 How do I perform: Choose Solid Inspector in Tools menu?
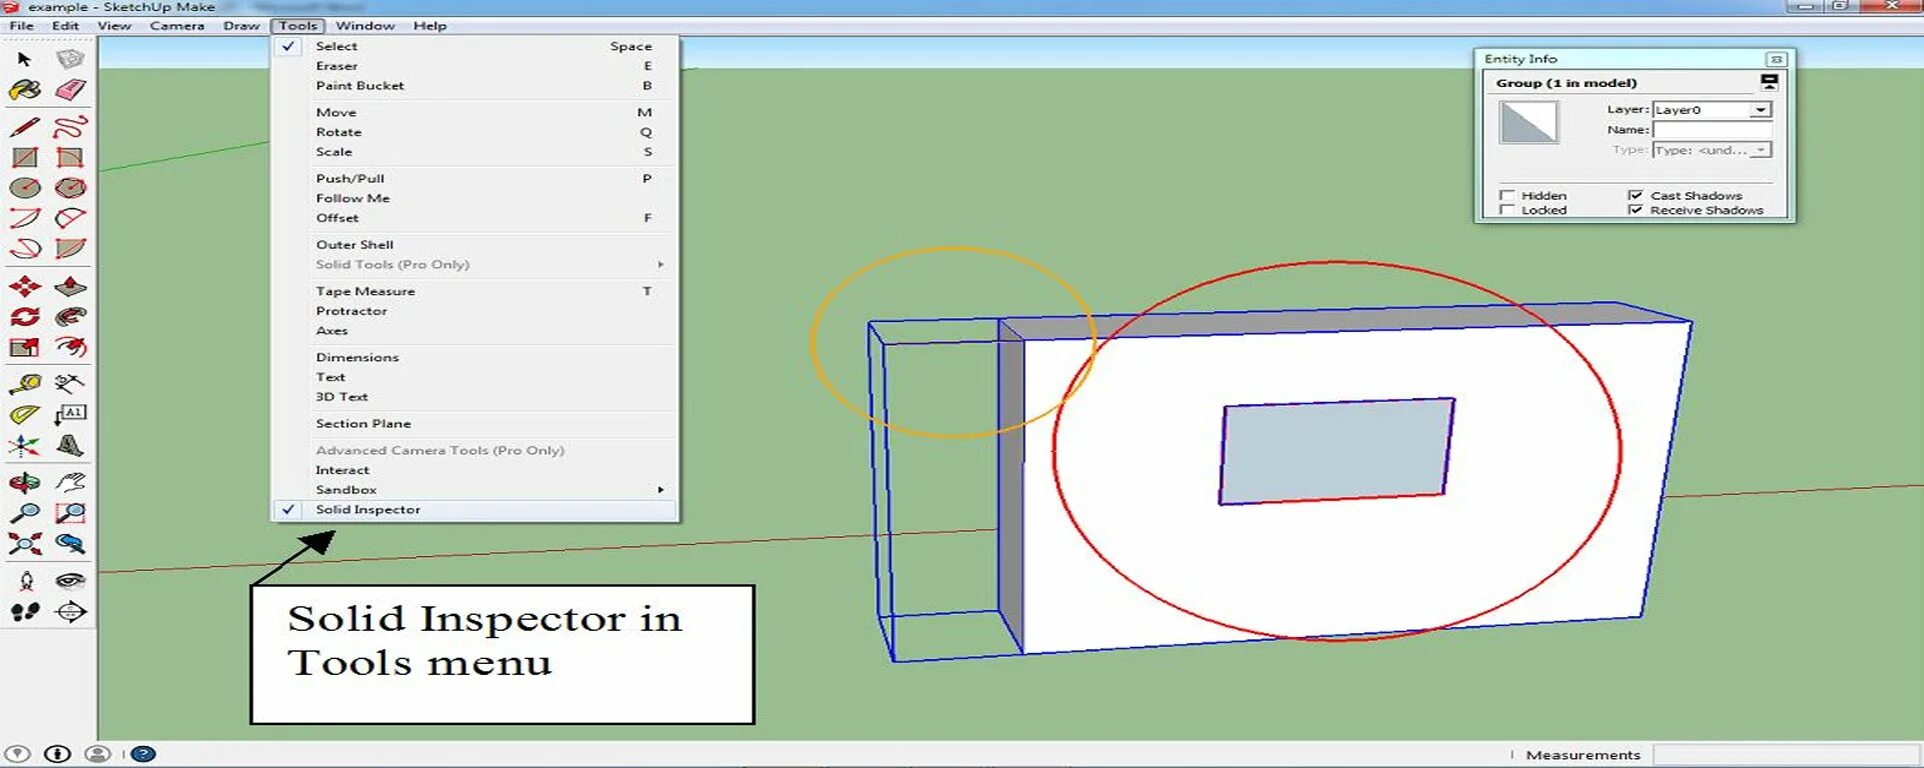pyautogui.click(x=474, y=510)
